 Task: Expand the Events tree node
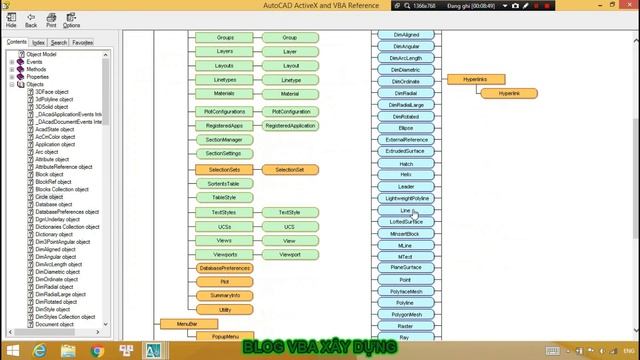tap(12, 62)
